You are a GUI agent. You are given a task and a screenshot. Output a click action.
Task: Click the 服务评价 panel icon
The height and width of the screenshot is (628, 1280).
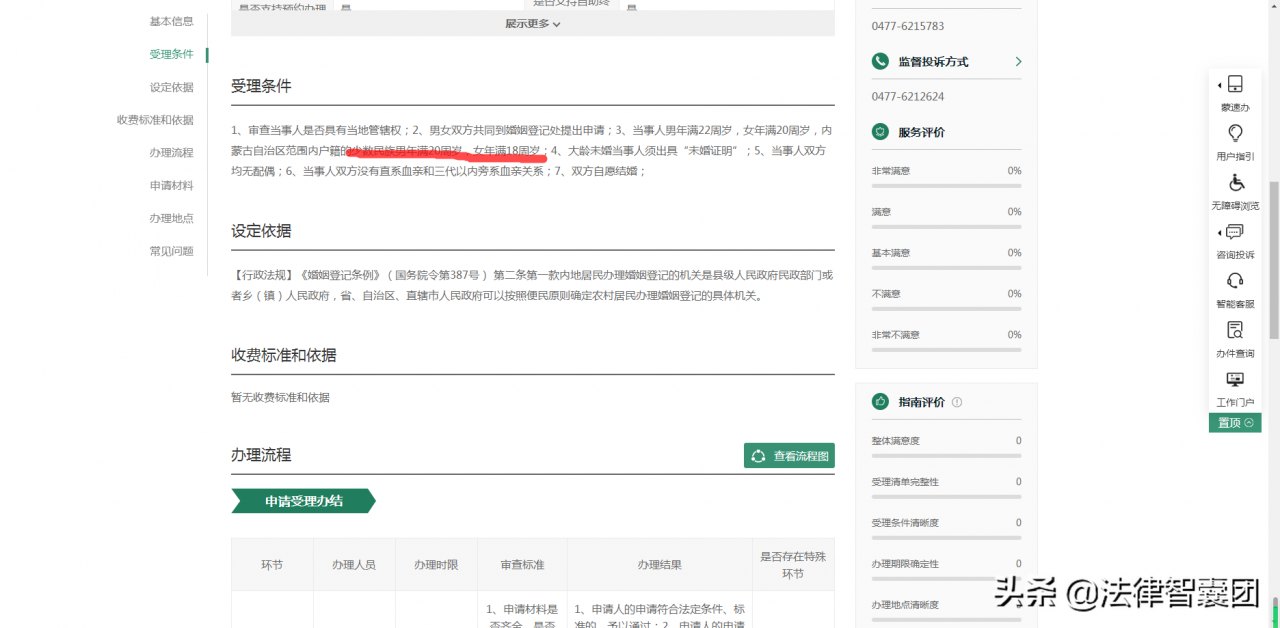point(880,131)
